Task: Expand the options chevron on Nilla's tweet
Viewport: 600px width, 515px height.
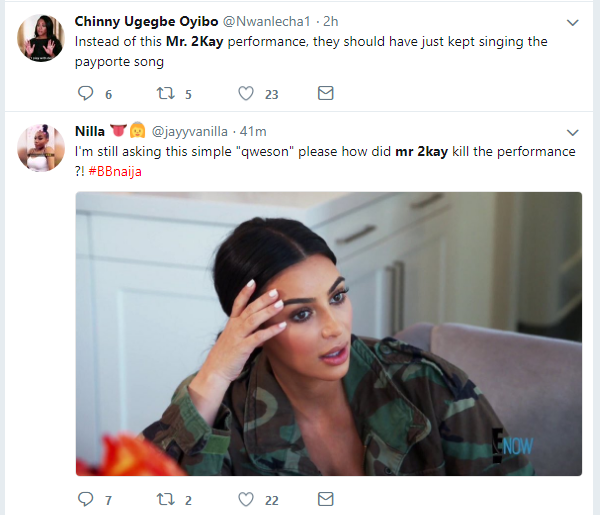Action: [x=573, y=132]
